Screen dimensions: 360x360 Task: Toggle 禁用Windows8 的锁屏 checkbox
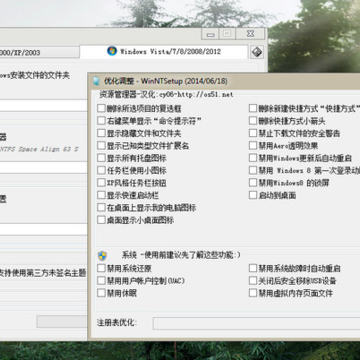point(253,183)
